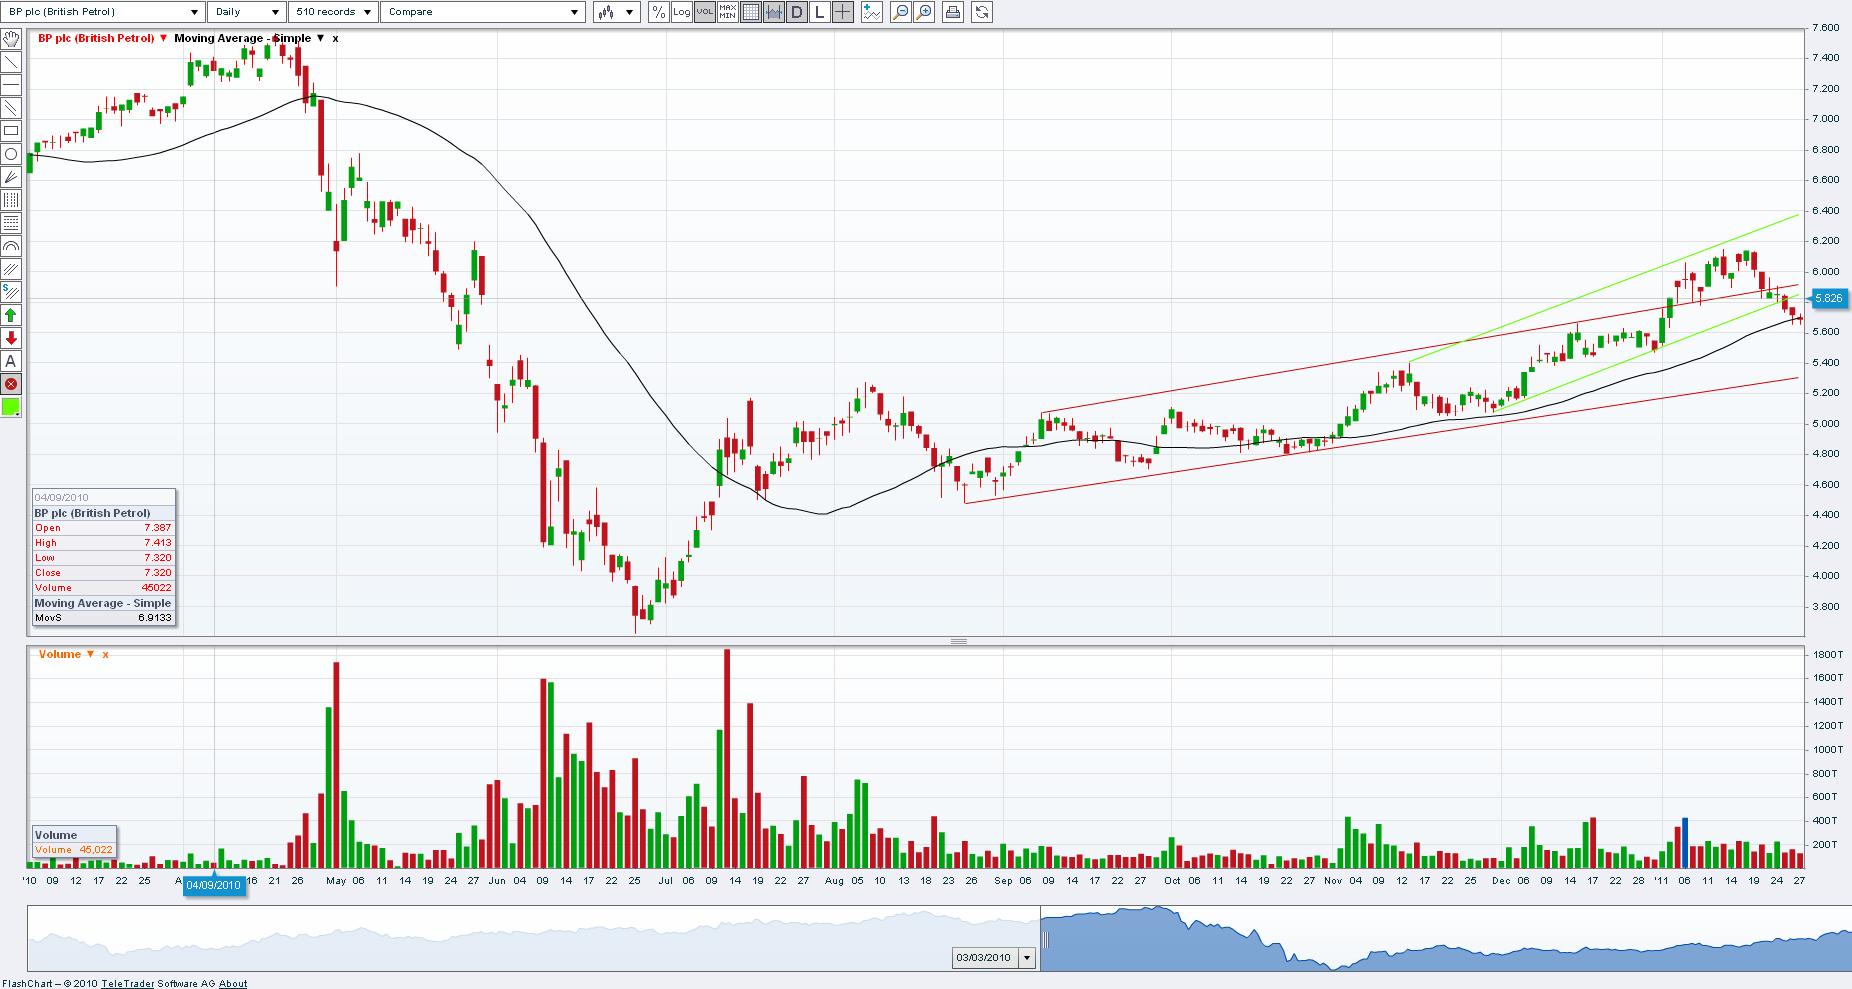
Task: Toggle the crosshair cursor
Action: 842,12
